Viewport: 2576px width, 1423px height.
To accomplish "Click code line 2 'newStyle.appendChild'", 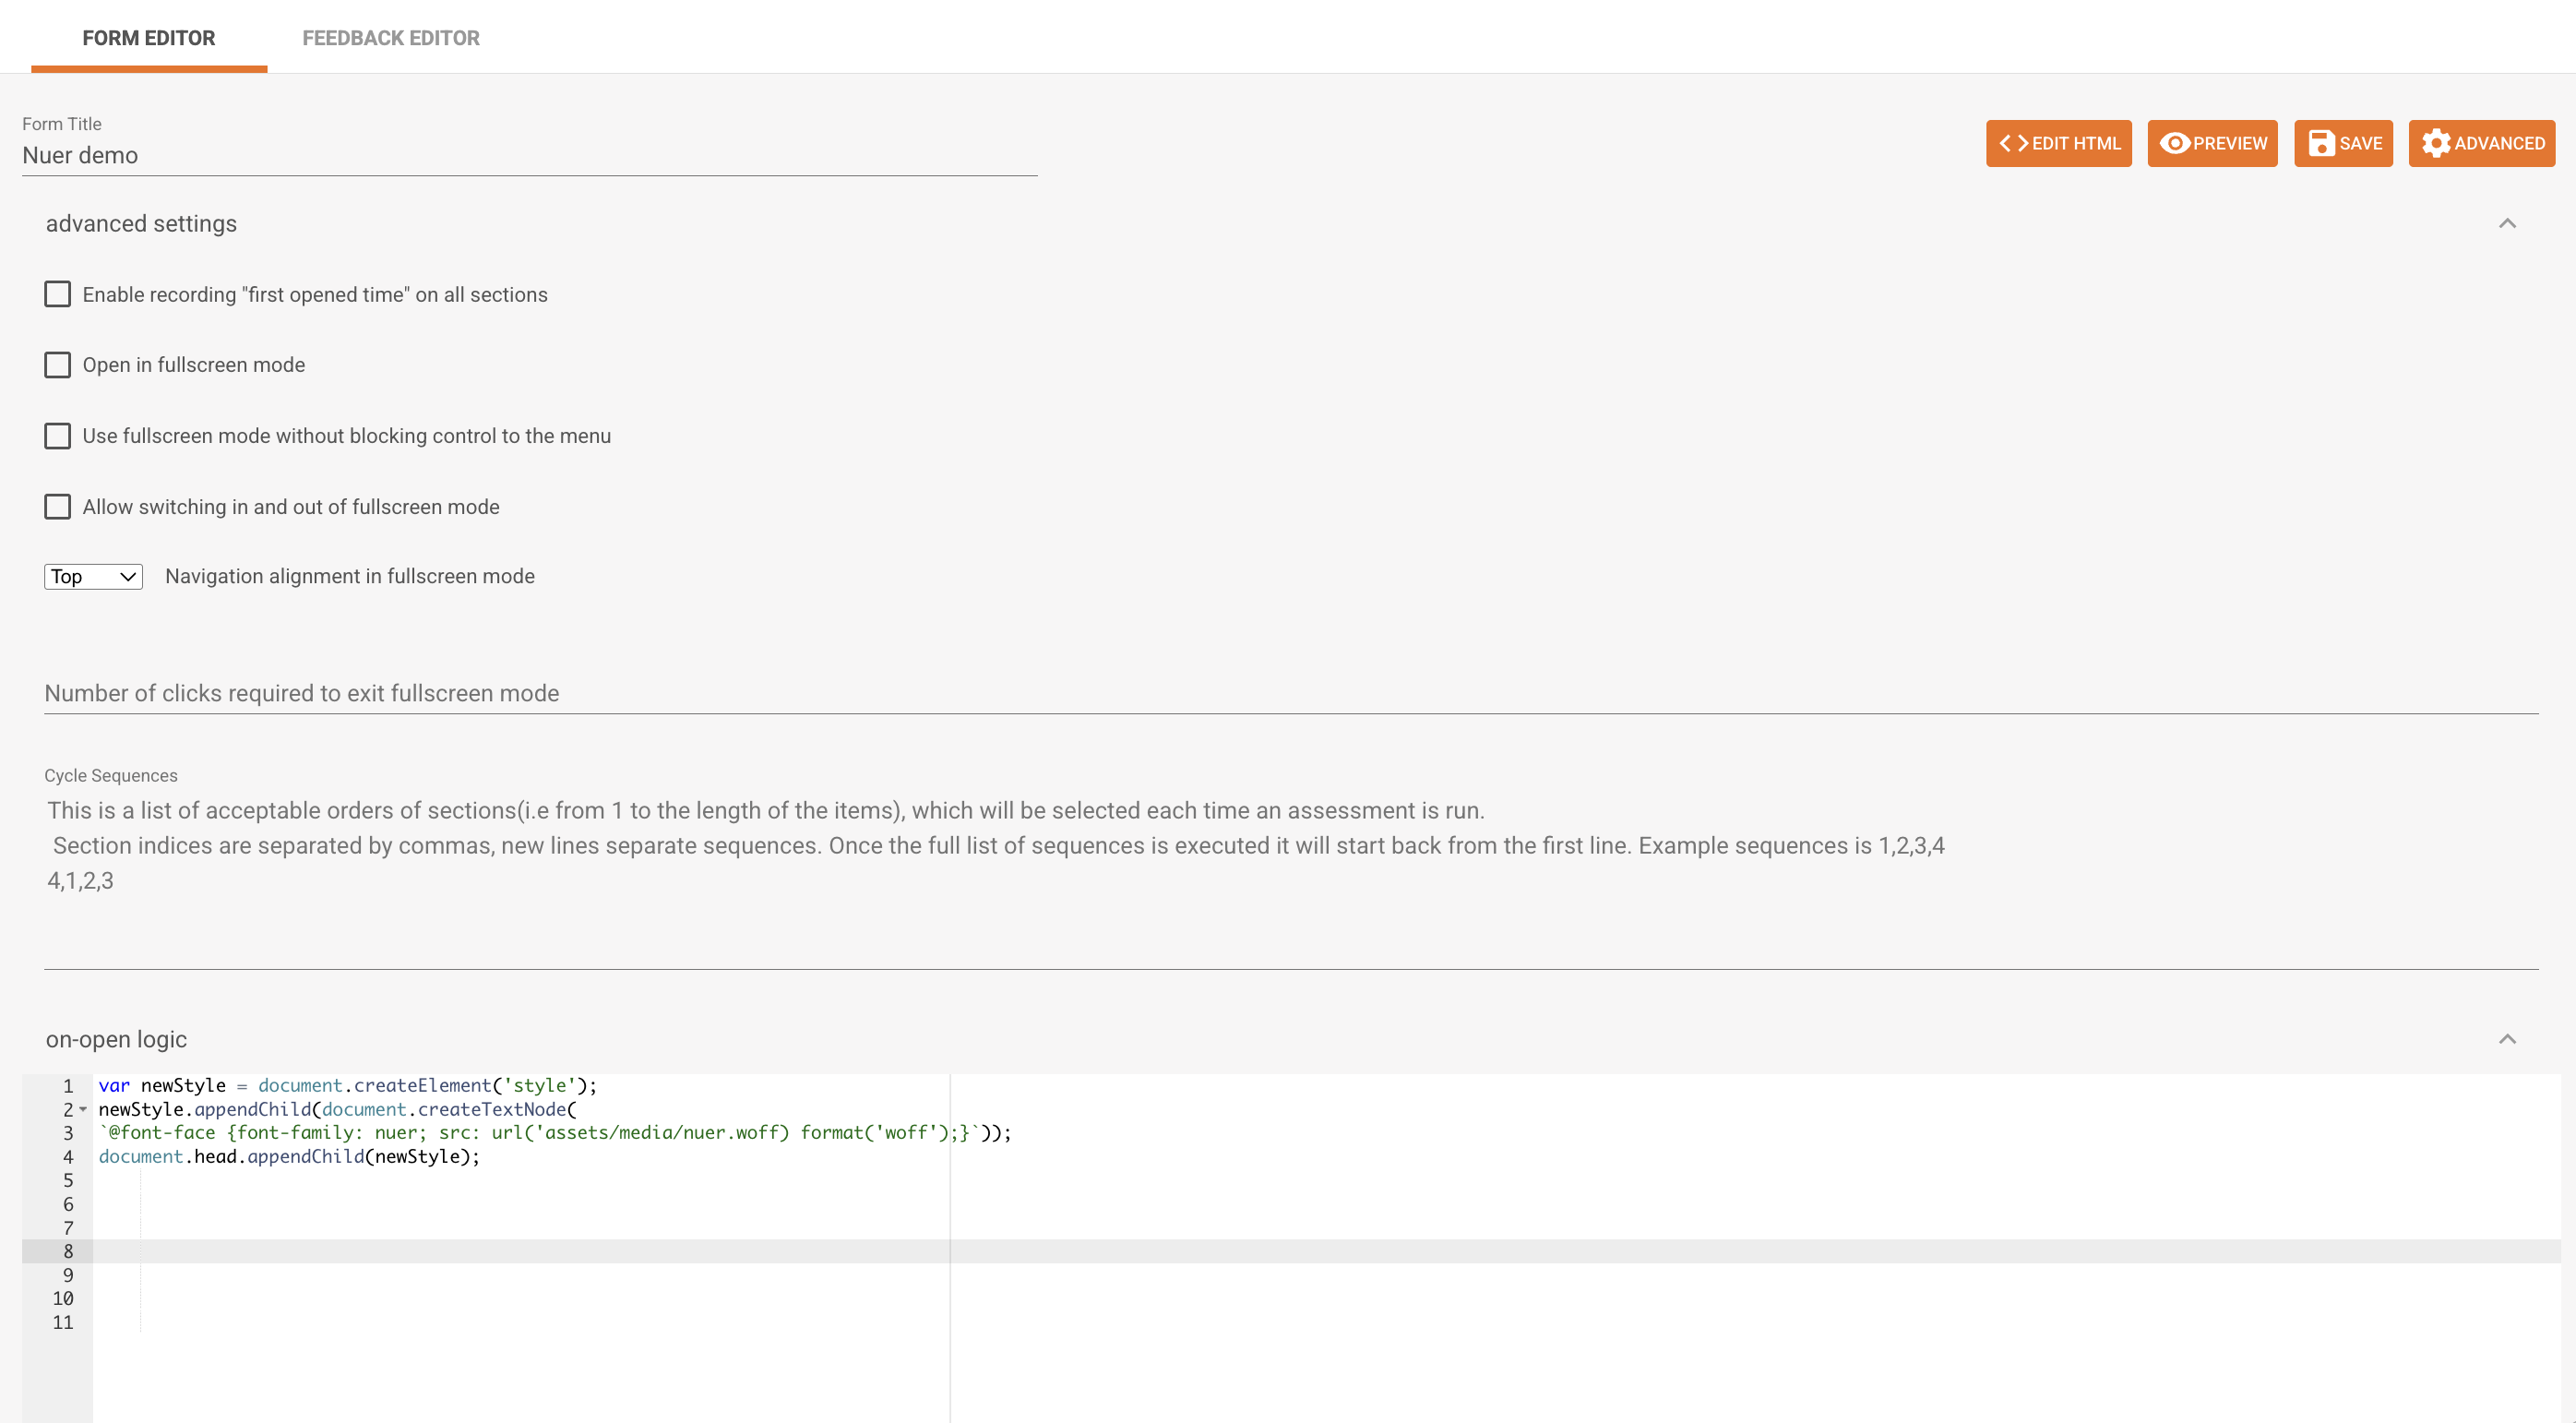I will point(338,1110).
